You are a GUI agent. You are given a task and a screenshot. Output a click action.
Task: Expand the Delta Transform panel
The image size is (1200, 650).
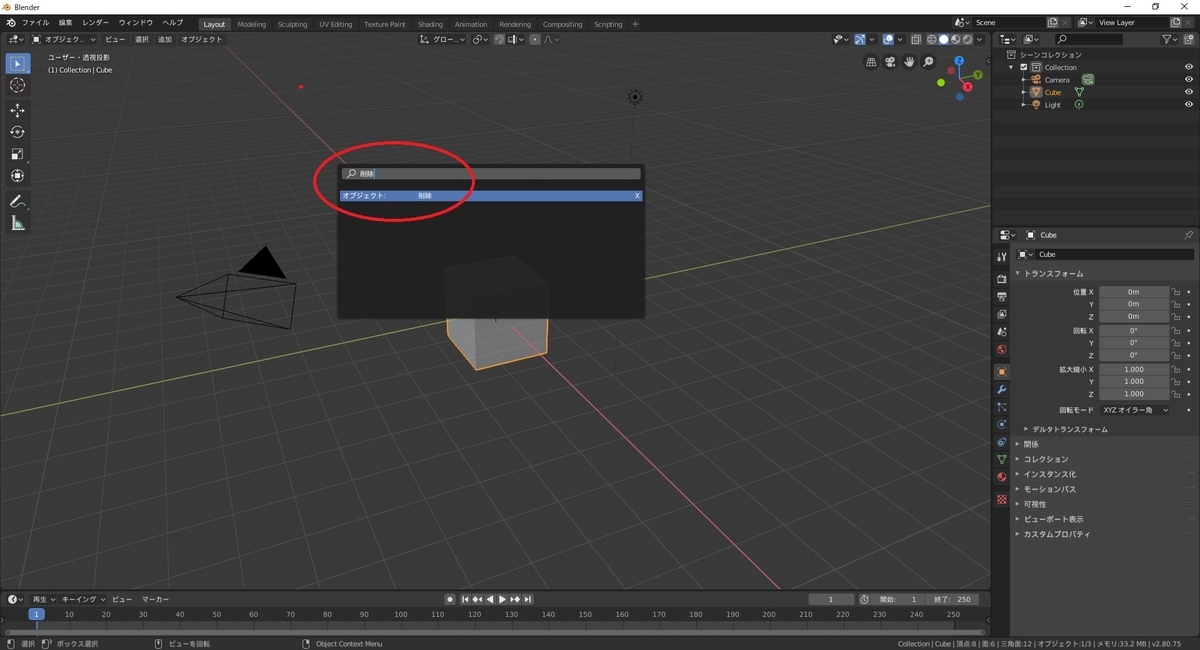[1069, 429]
